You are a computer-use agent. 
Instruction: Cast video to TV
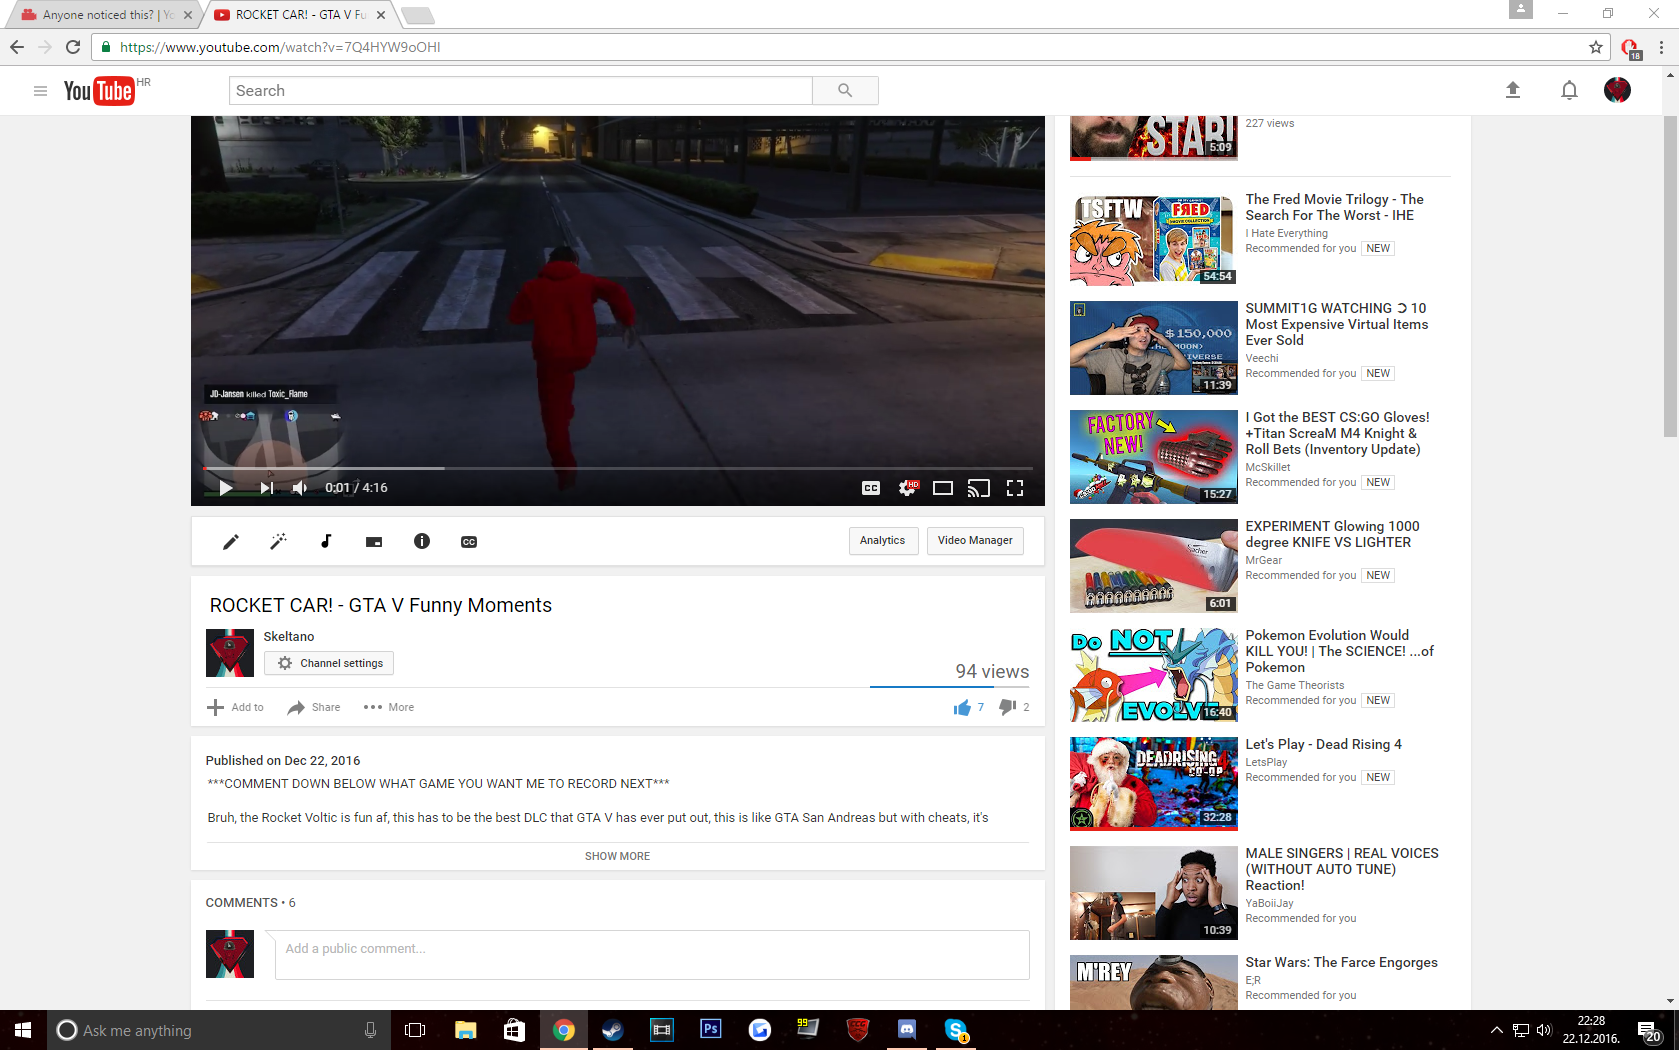978,488
